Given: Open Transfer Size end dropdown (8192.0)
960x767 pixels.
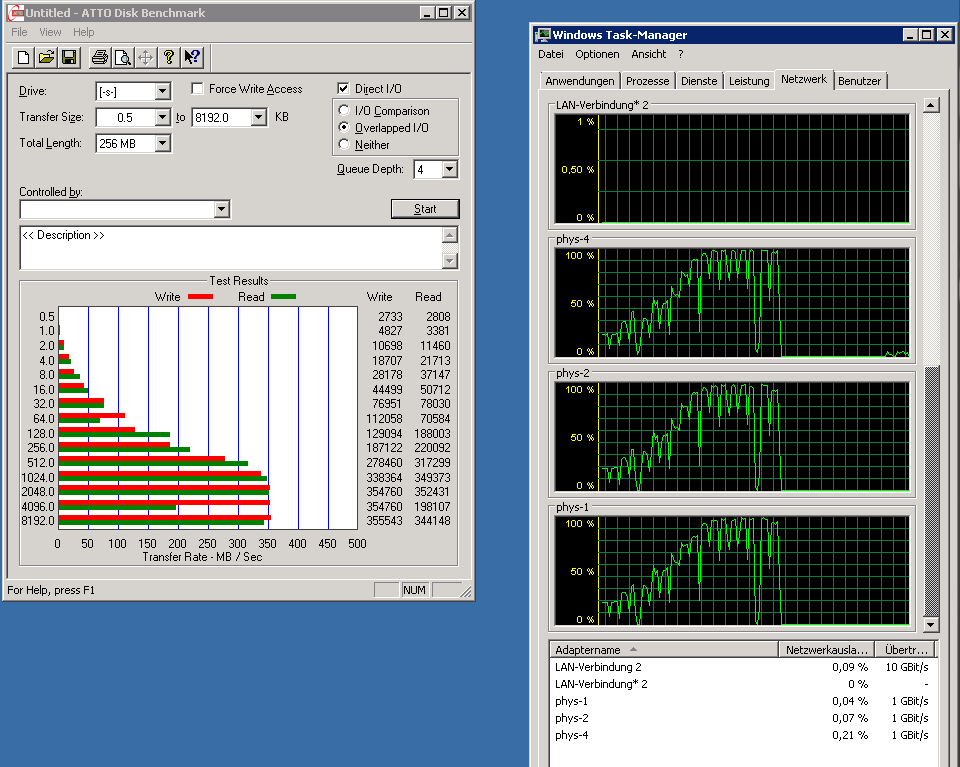Looking at the screenshot, I should point(259,117).
